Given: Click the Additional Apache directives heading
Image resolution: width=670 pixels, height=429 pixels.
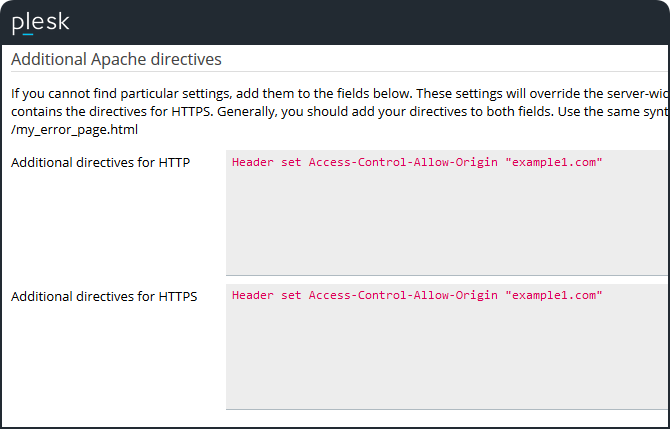Looking at the screenshot, I should [116, 60].
